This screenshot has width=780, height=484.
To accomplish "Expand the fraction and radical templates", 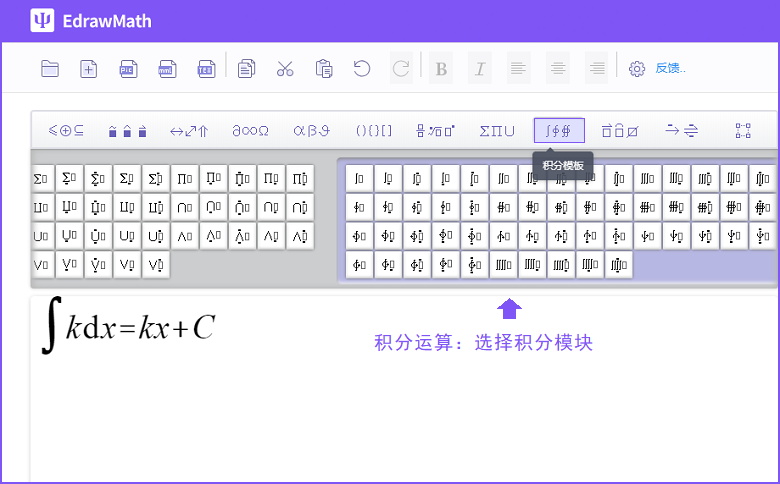I will point(435,130).
